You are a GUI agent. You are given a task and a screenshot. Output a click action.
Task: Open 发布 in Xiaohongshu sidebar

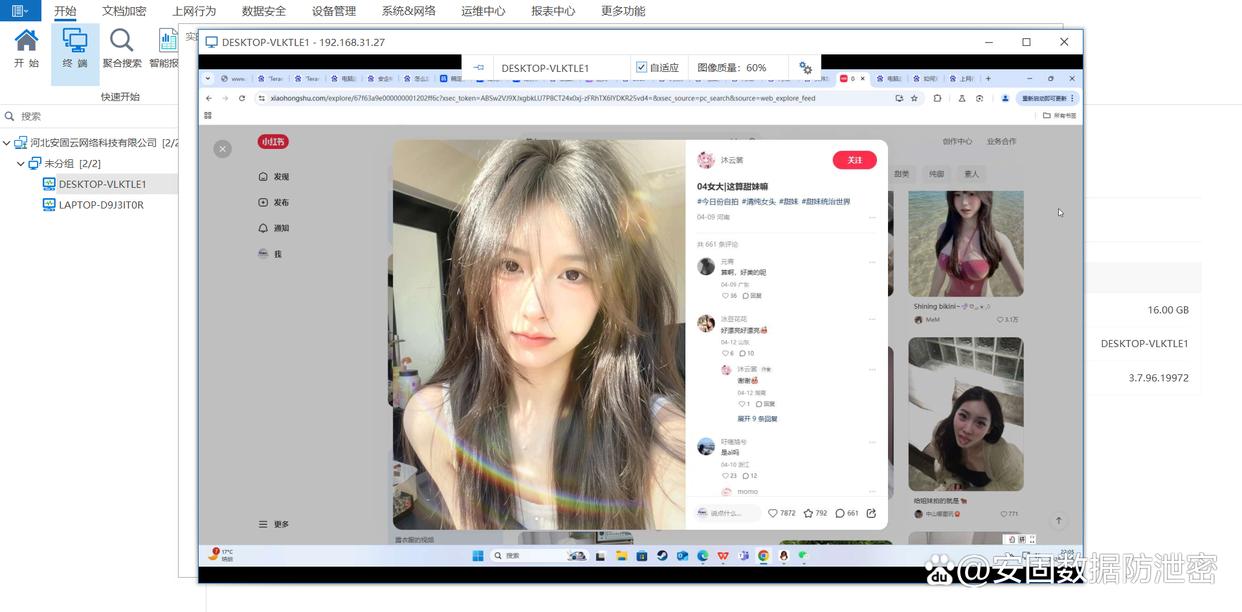pos(275,202)
